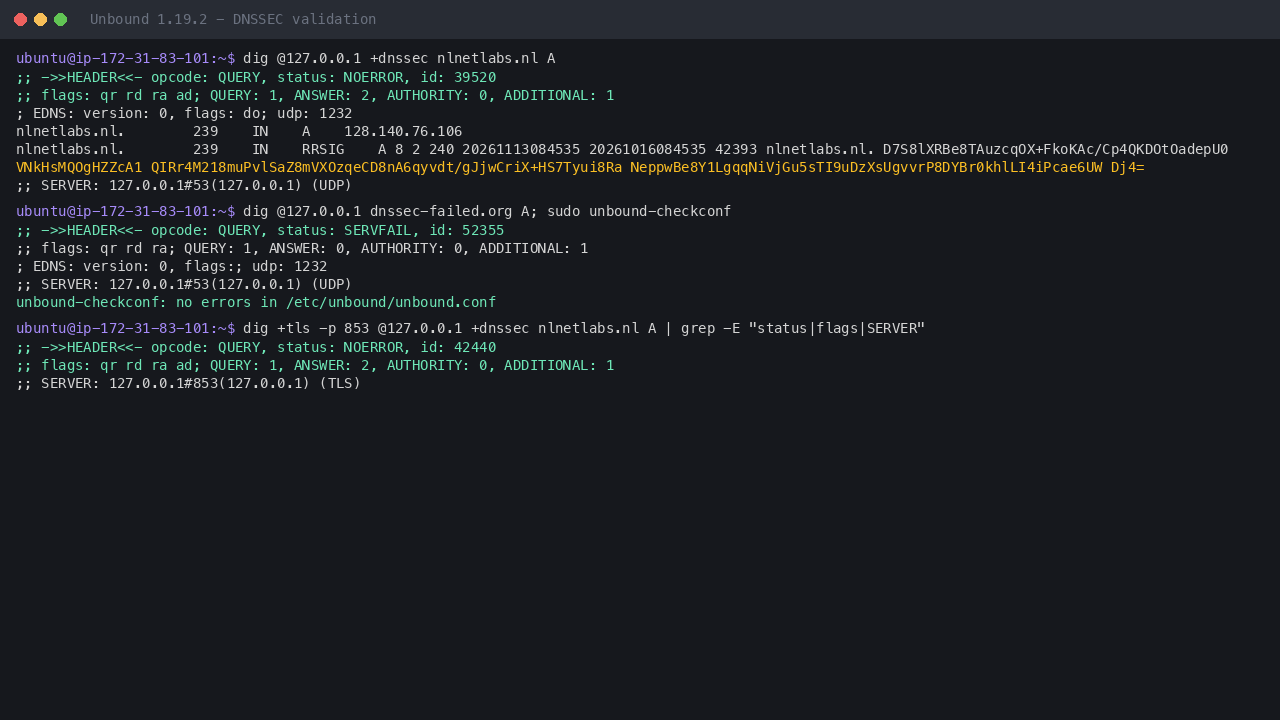The width and height of the screenshot is (1280, 720).
Task: Click the command 'dig @127.0.0.1 +dnssec nlnetlabs.nl A'
Action: pos(399,58)
